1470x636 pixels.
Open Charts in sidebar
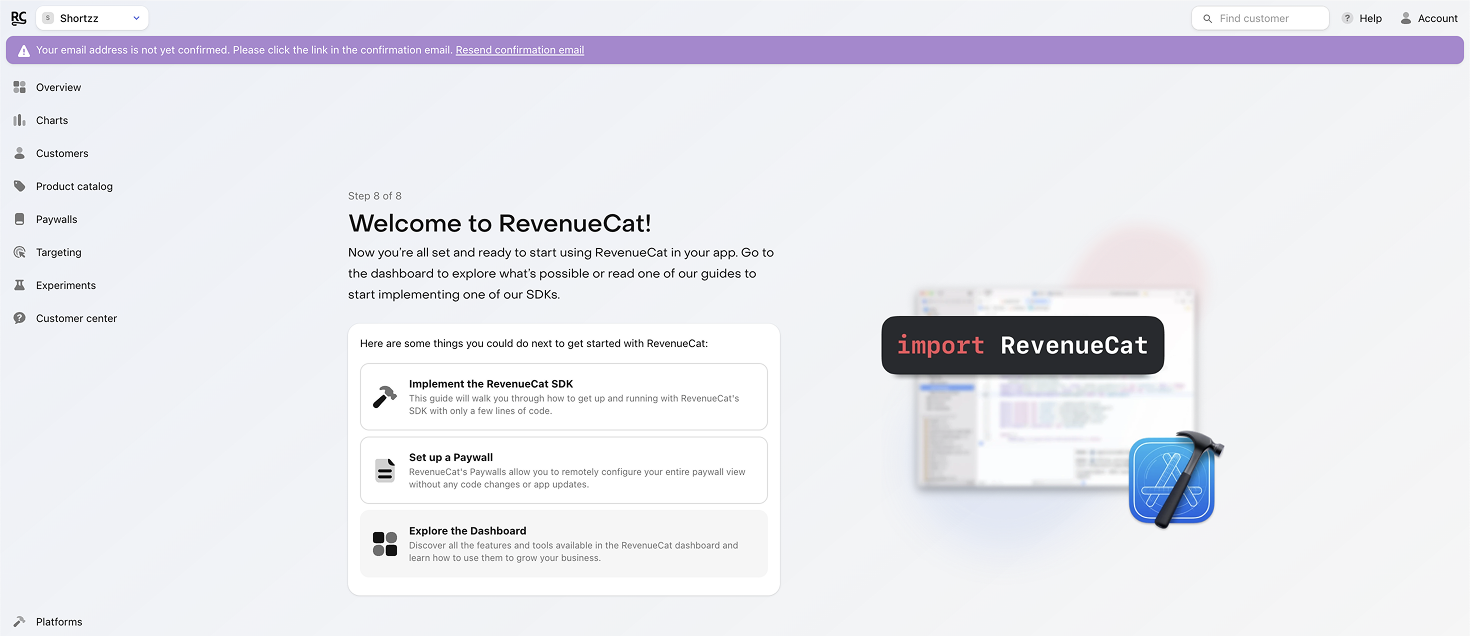coord(52,120)
